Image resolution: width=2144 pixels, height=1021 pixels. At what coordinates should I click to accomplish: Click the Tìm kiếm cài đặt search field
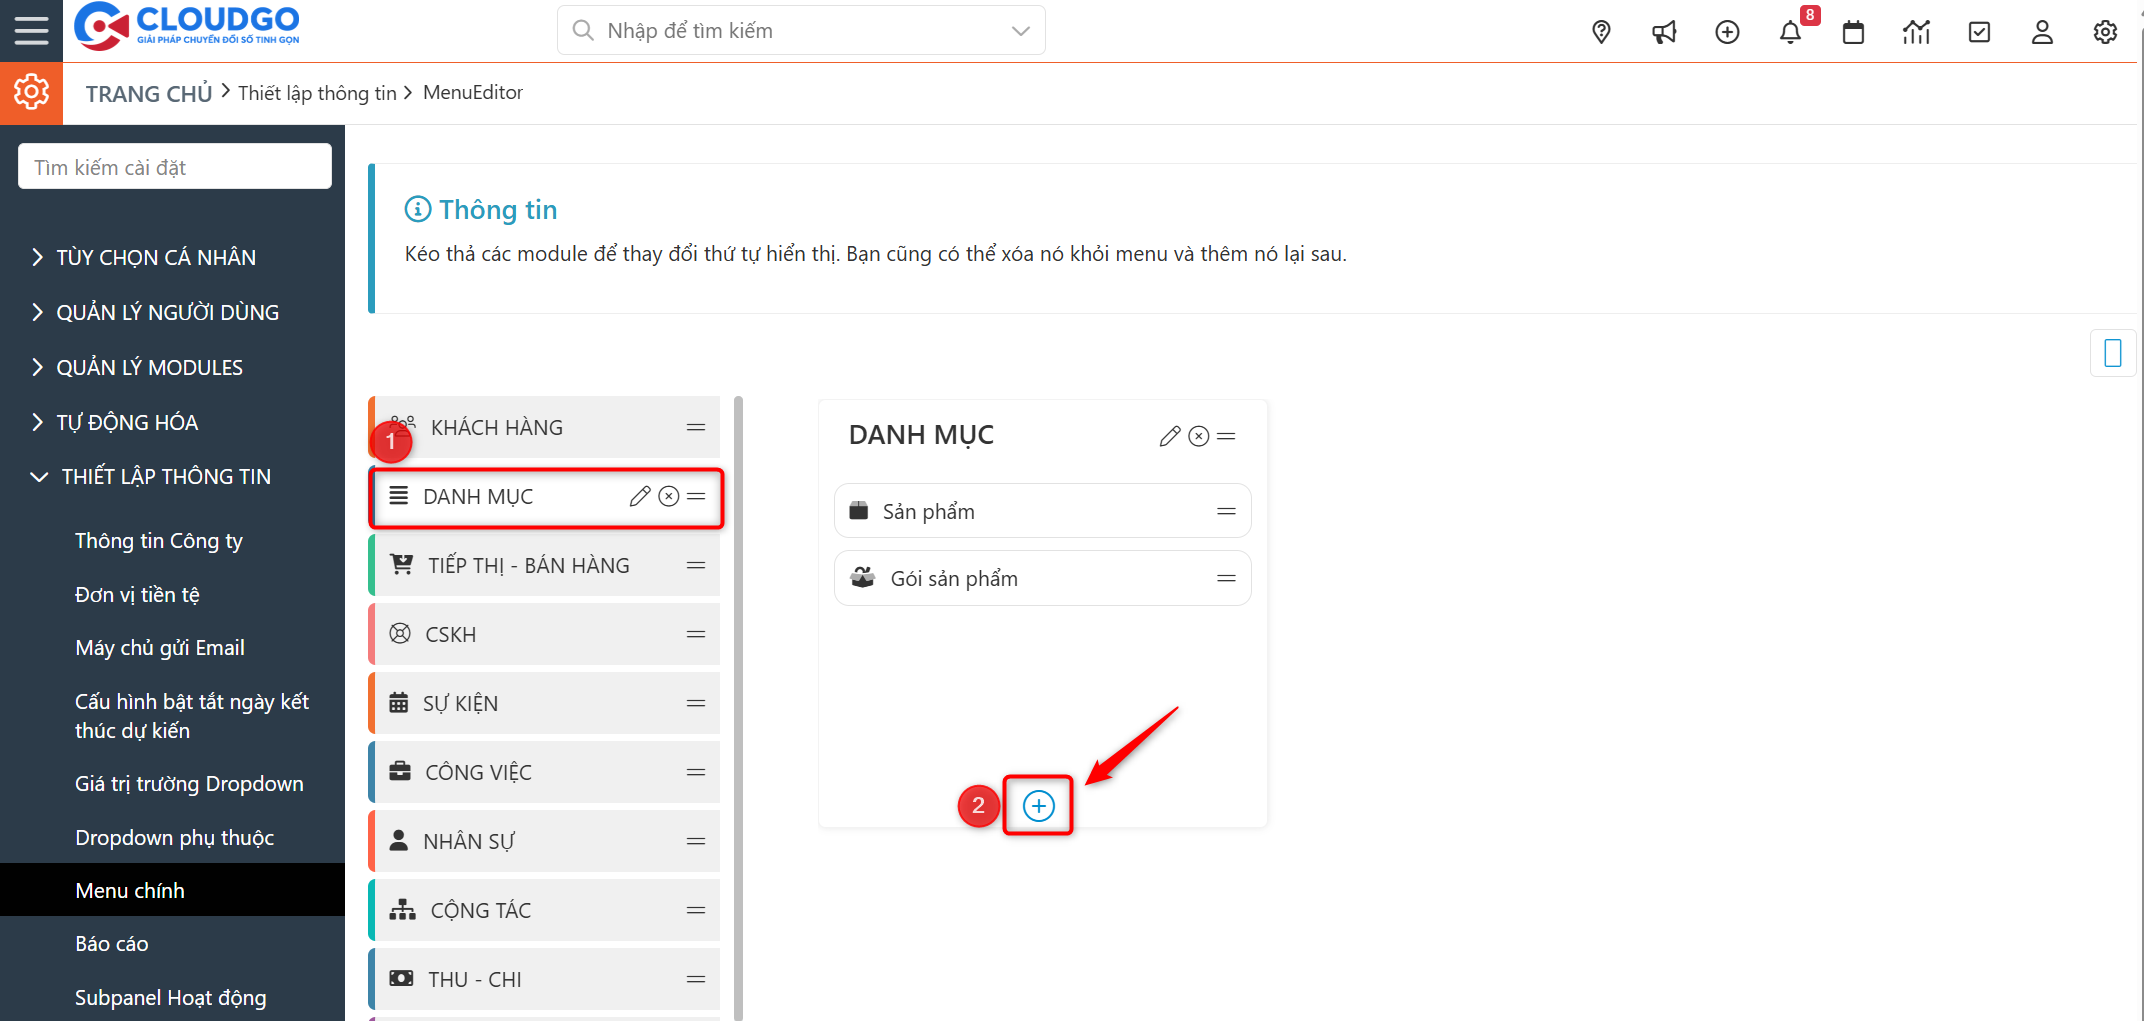(x=174, y=166)
